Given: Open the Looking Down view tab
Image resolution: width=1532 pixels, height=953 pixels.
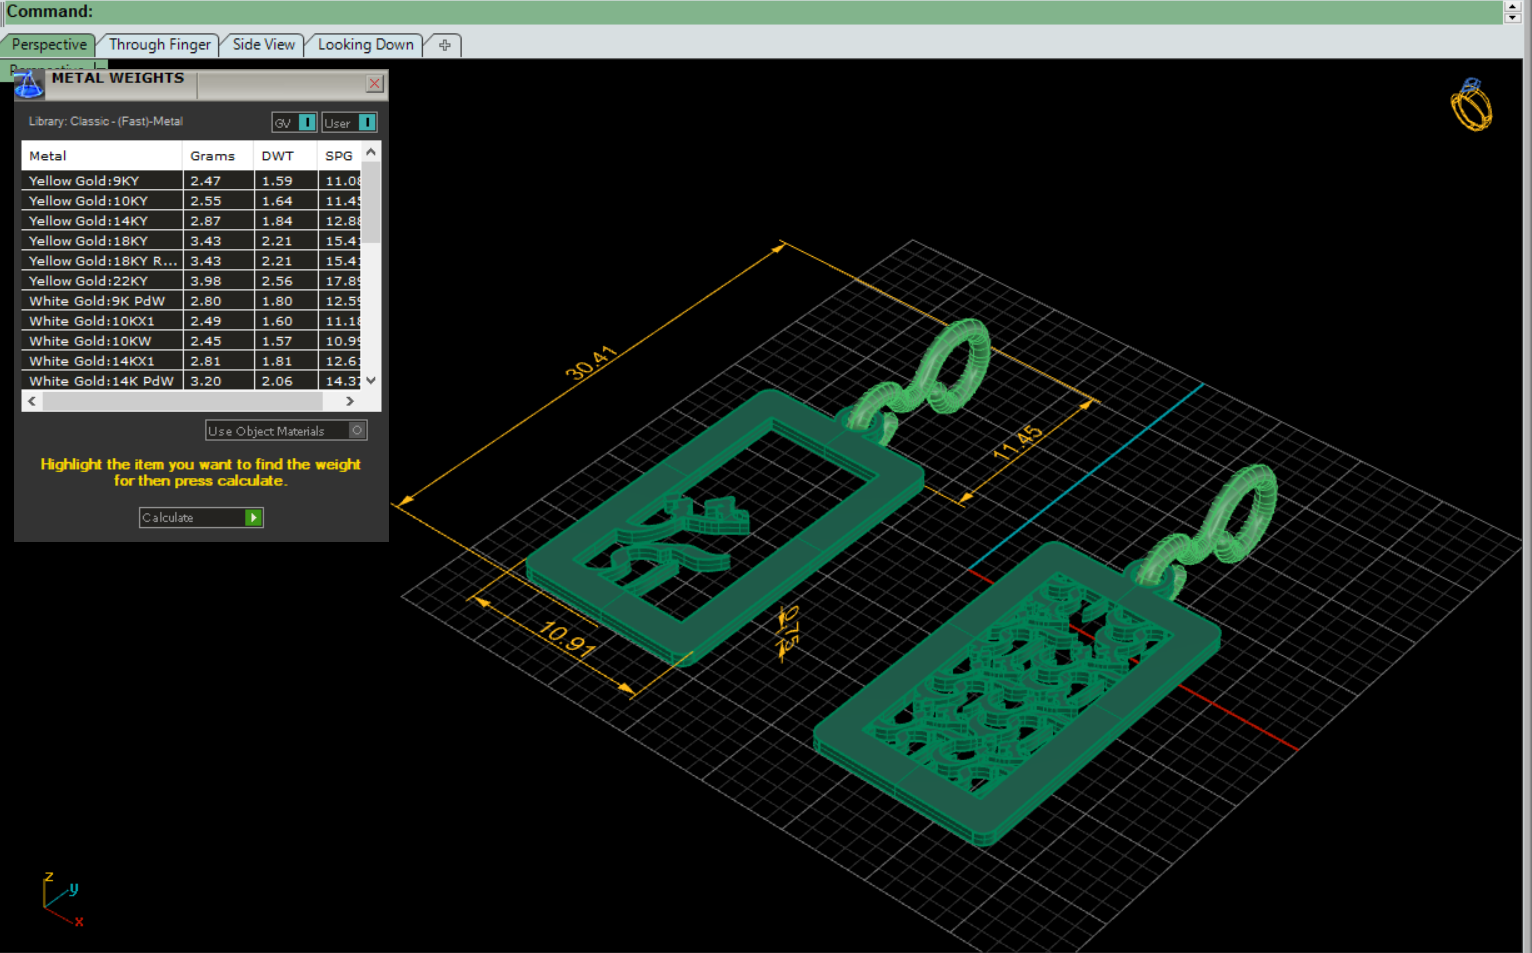Looking at the screenshot, I should (365, 45).
